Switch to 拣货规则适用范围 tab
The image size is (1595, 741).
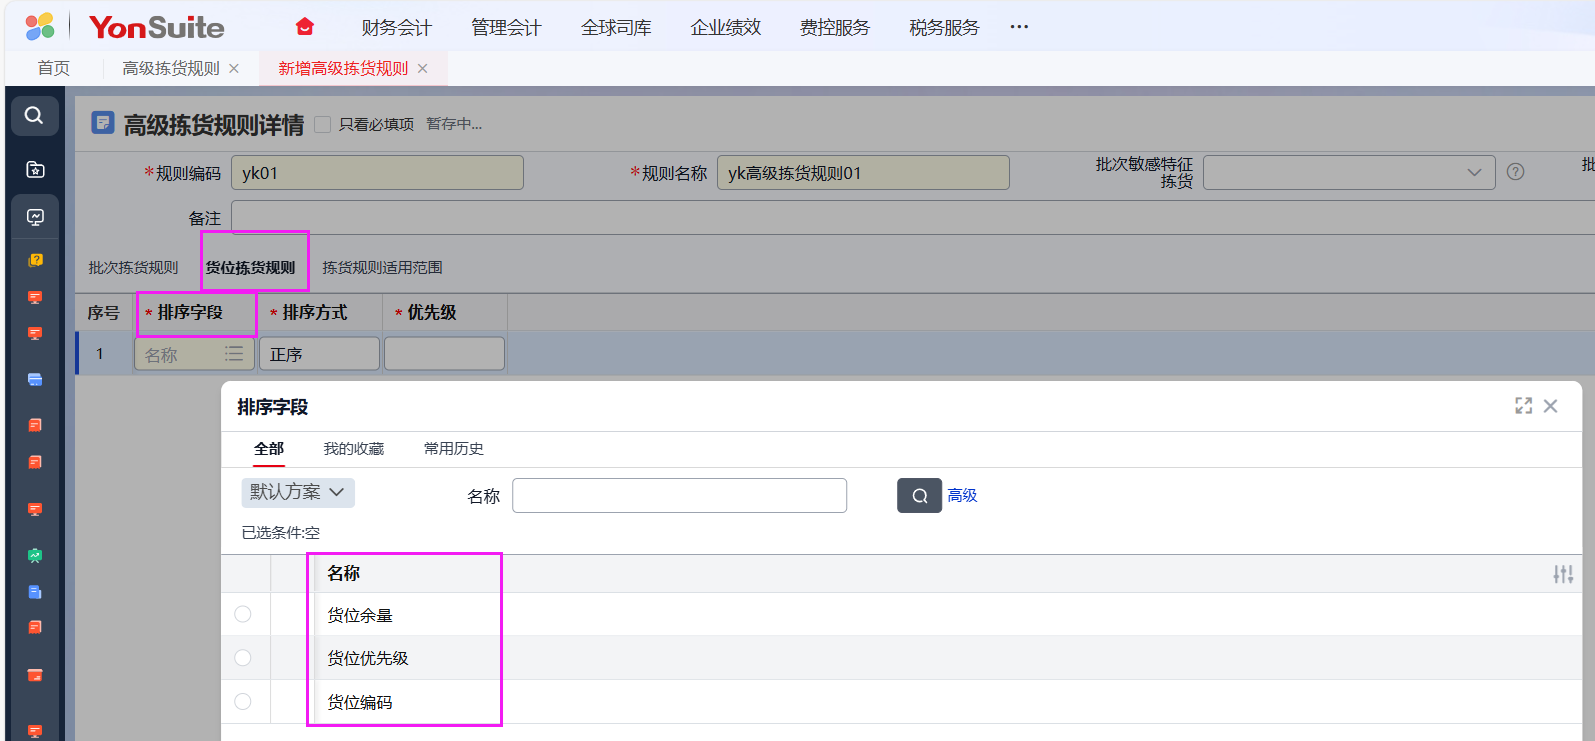tap(382, 268)
